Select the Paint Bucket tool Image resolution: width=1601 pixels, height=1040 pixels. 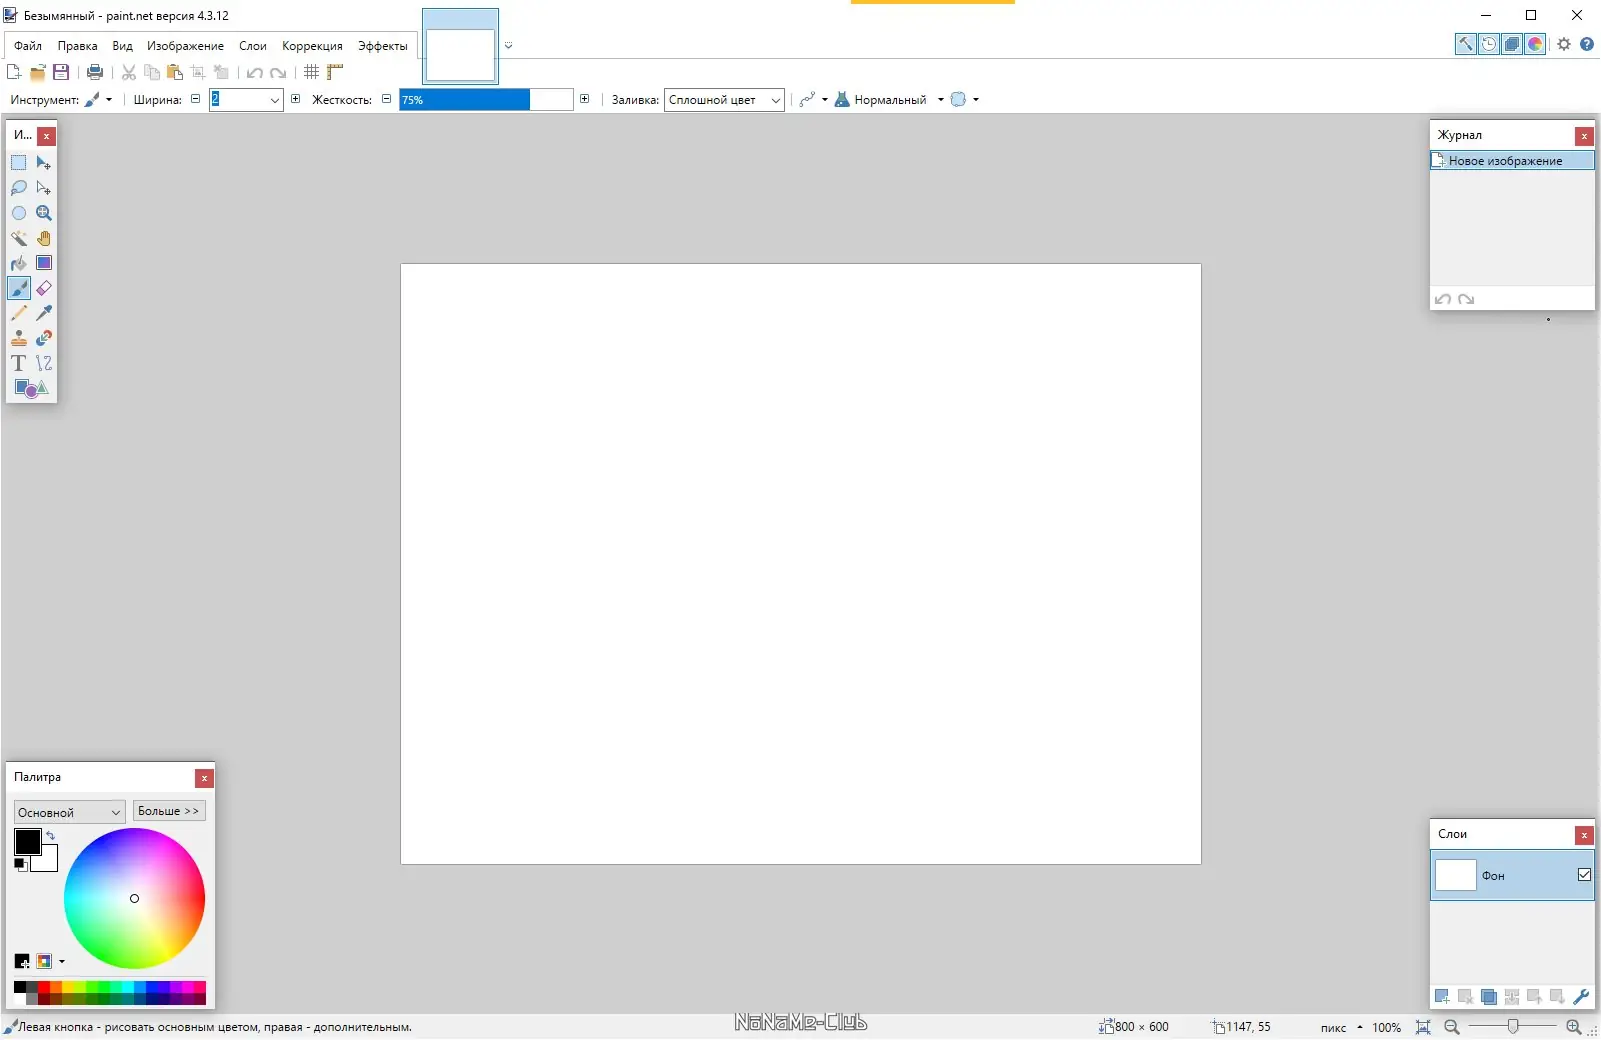click(19, 263)
